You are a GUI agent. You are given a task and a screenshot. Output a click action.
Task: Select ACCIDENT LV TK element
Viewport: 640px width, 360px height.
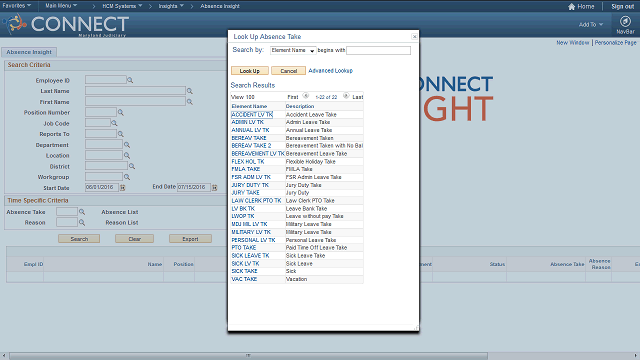(x=252, y=115)
